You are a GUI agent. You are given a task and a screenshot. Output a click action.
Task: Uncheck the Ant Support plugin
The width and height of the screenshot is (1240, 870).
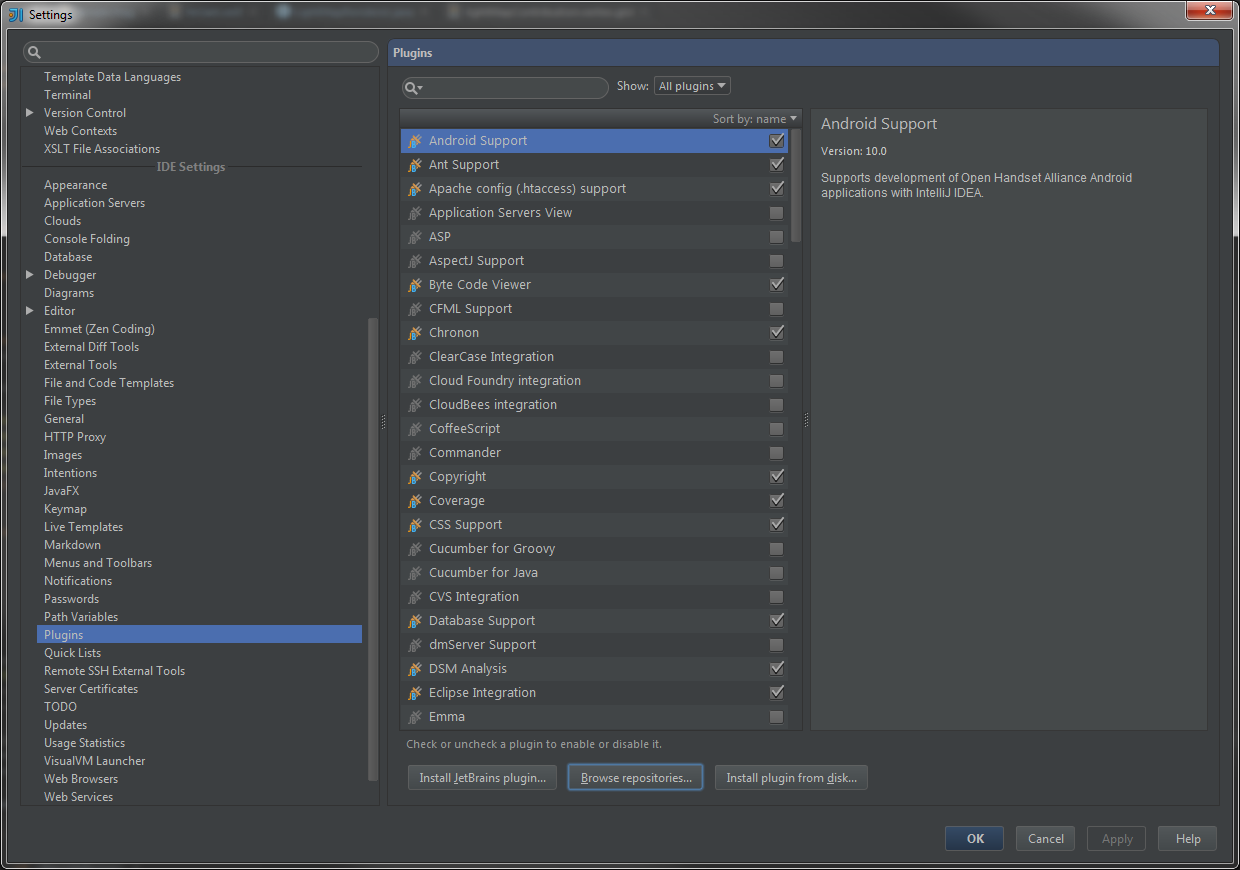point(776,165)
